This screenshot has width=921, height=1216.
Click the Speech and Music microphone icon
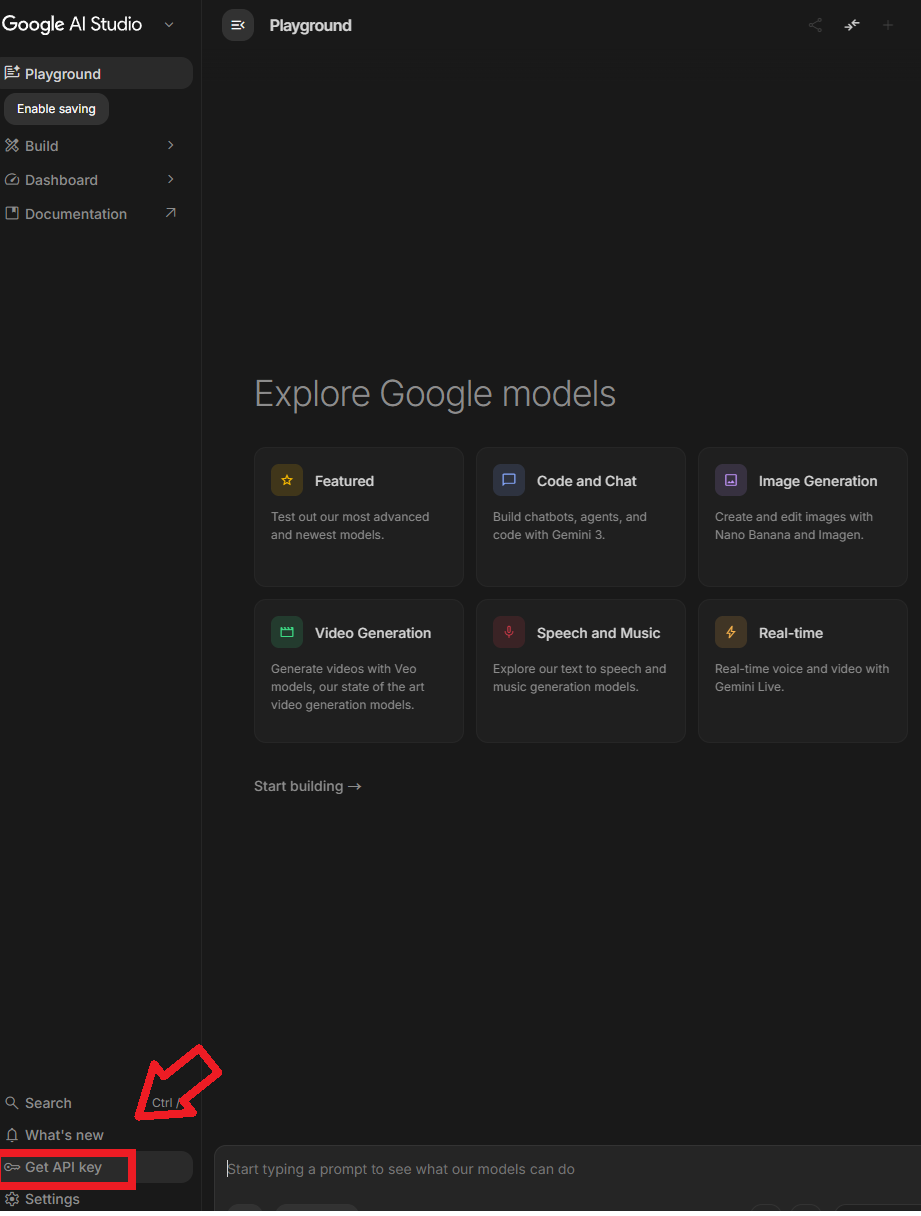pyautogui.click(x=509, y=632)
